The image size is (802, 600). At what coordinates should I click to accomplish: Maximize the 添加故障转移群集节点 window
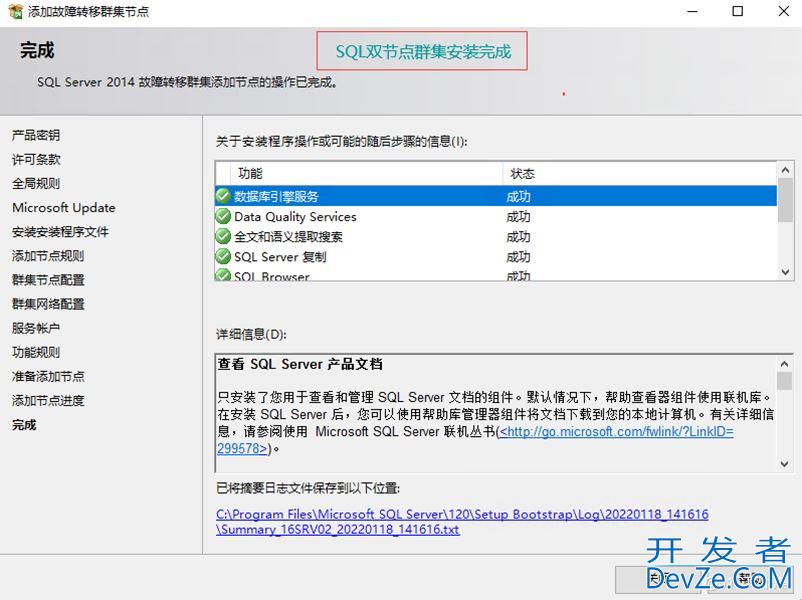pos(737,11)
